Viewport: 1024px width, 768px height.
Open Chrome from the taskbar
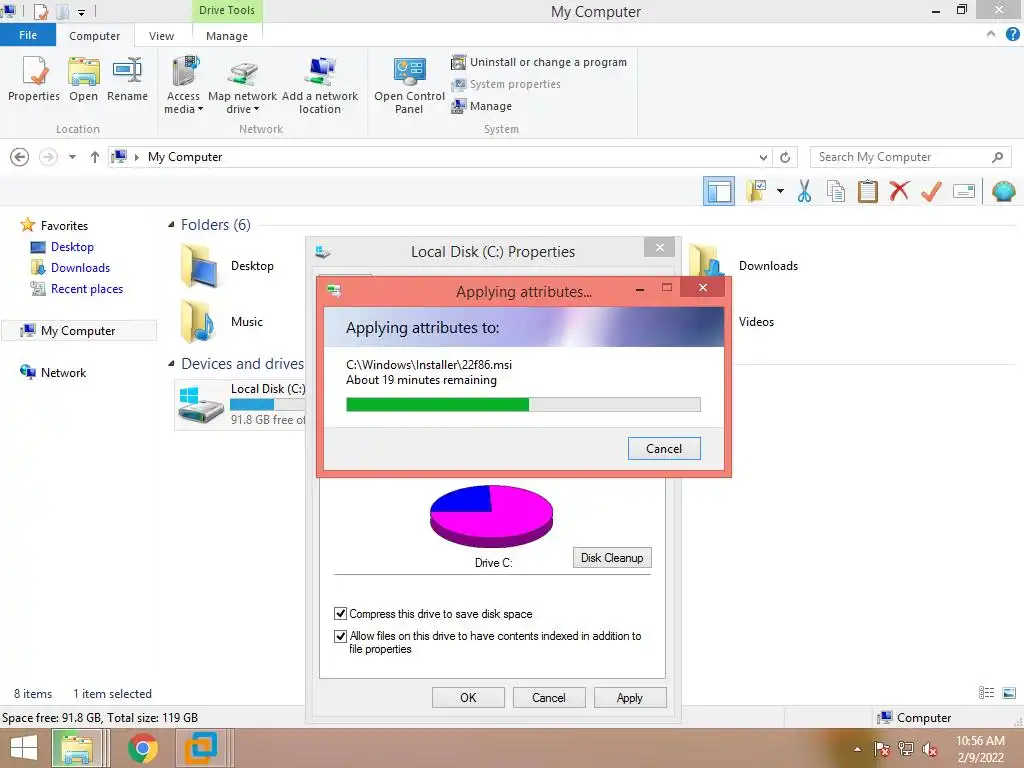(142, 748)
